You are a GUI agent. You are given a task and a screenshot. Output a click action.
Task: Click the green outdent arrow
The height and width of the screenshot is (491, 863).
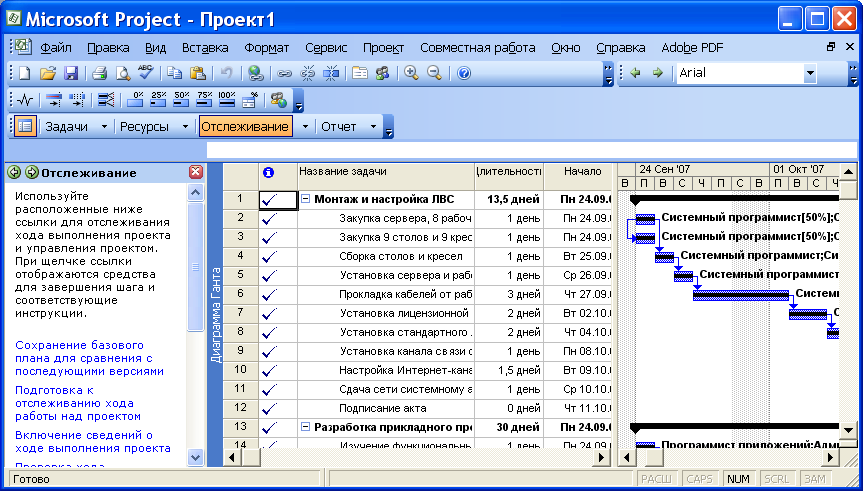636,73
